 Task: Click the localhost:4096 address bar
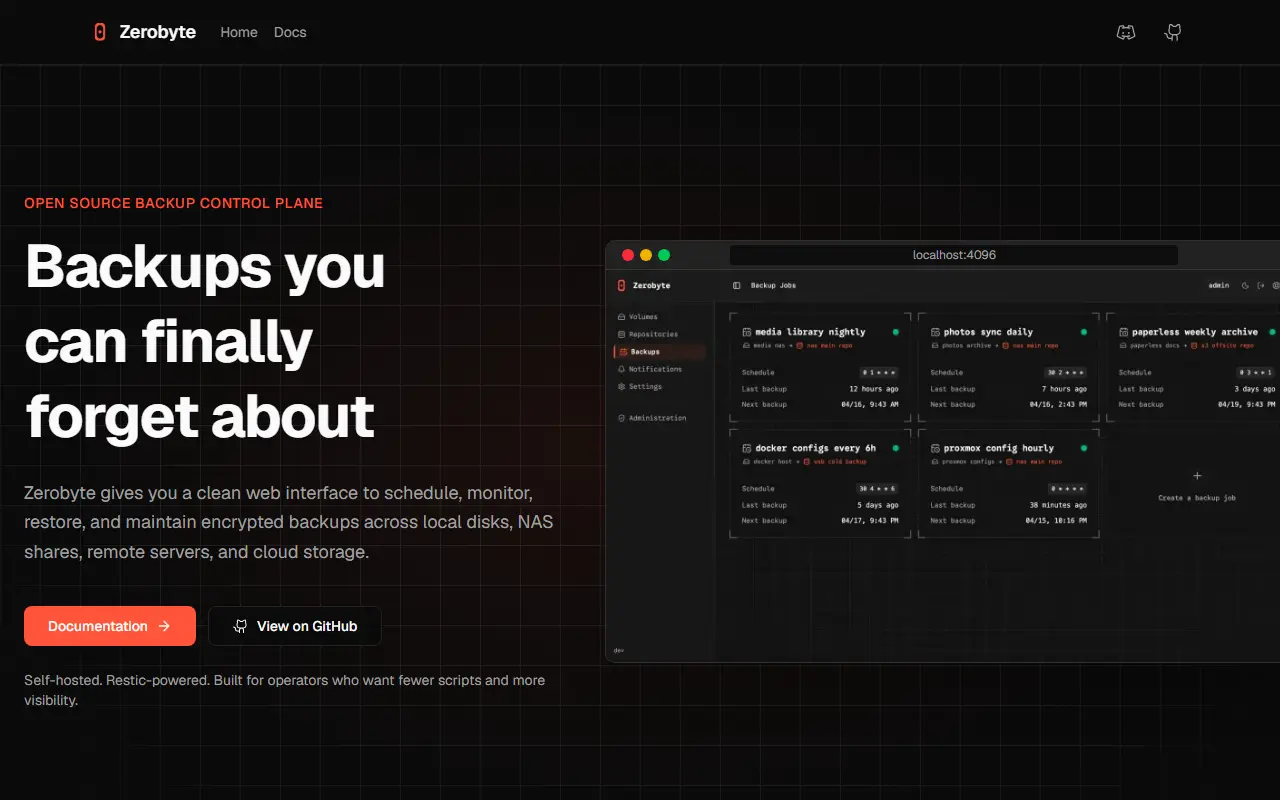(954, 255)
